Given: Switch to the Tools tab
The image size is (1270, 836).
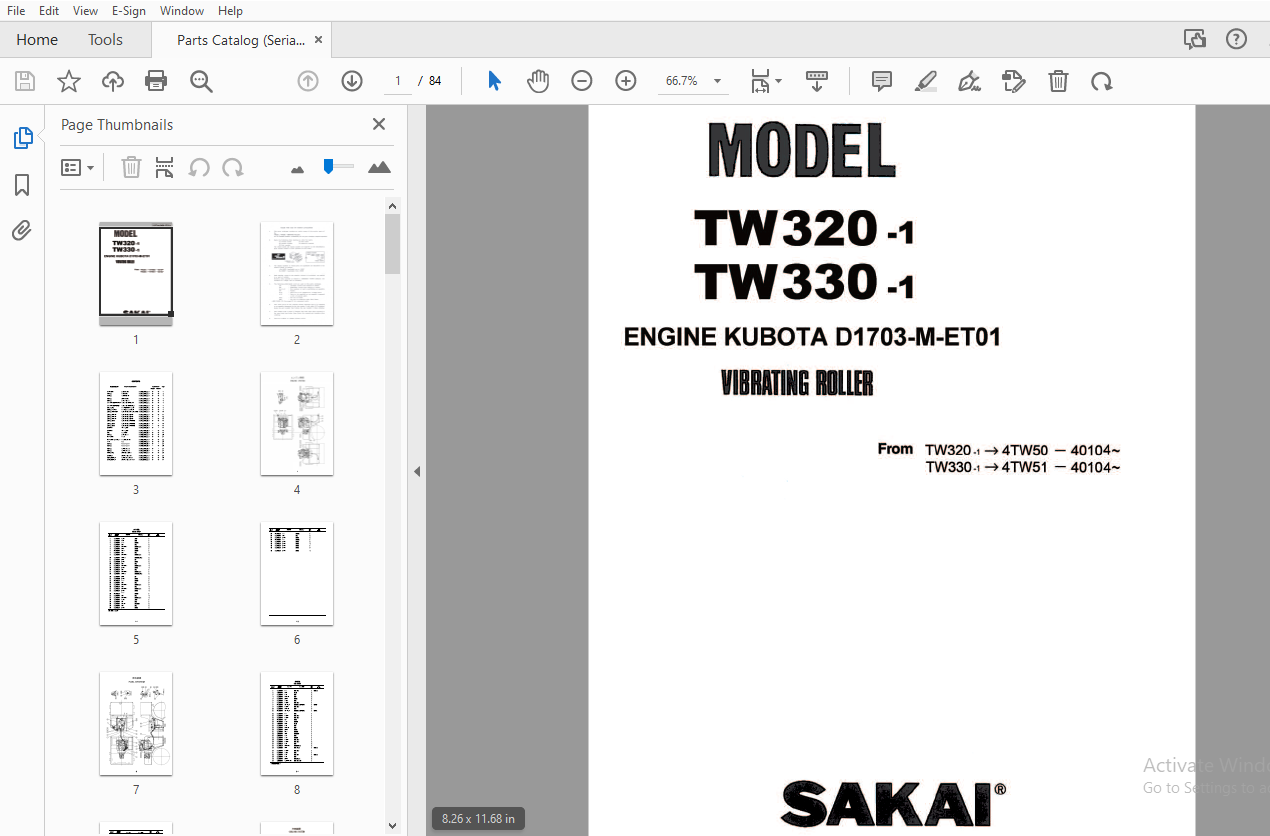Looking at the screenshot, I should (x=105, y=40).
